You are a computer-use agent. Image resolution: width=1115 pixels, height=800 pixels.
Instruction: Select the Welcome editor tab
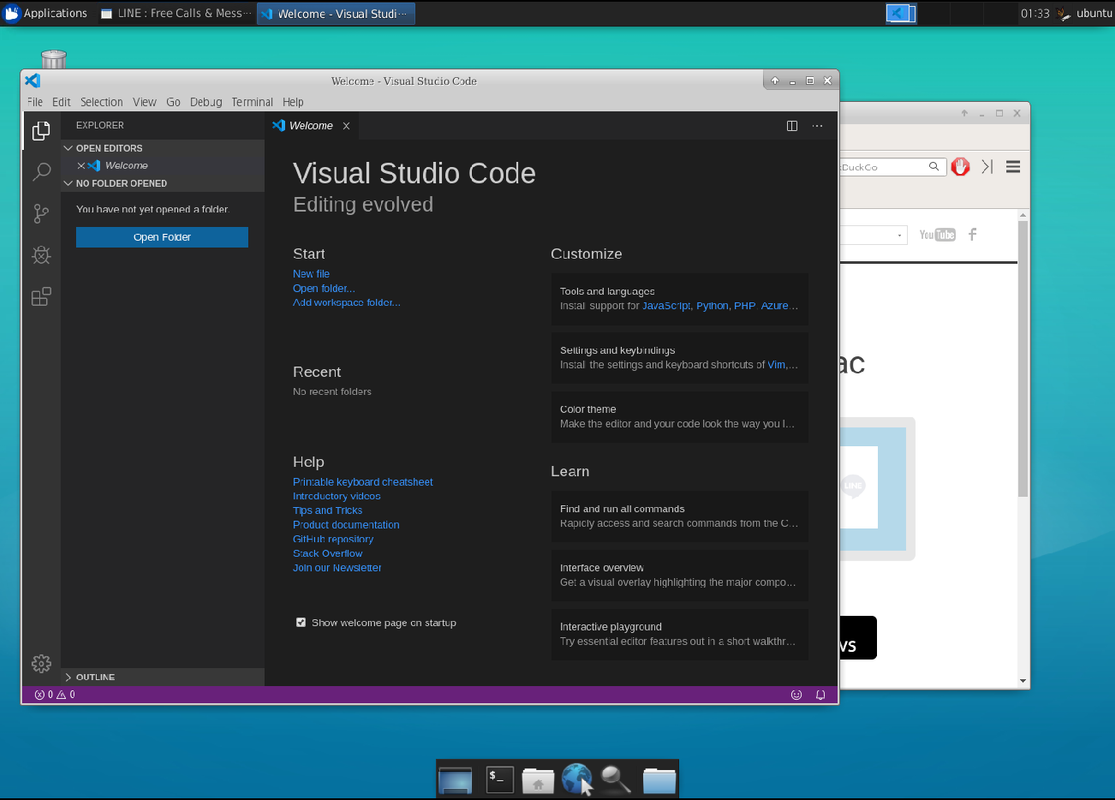tap(311, 126)
